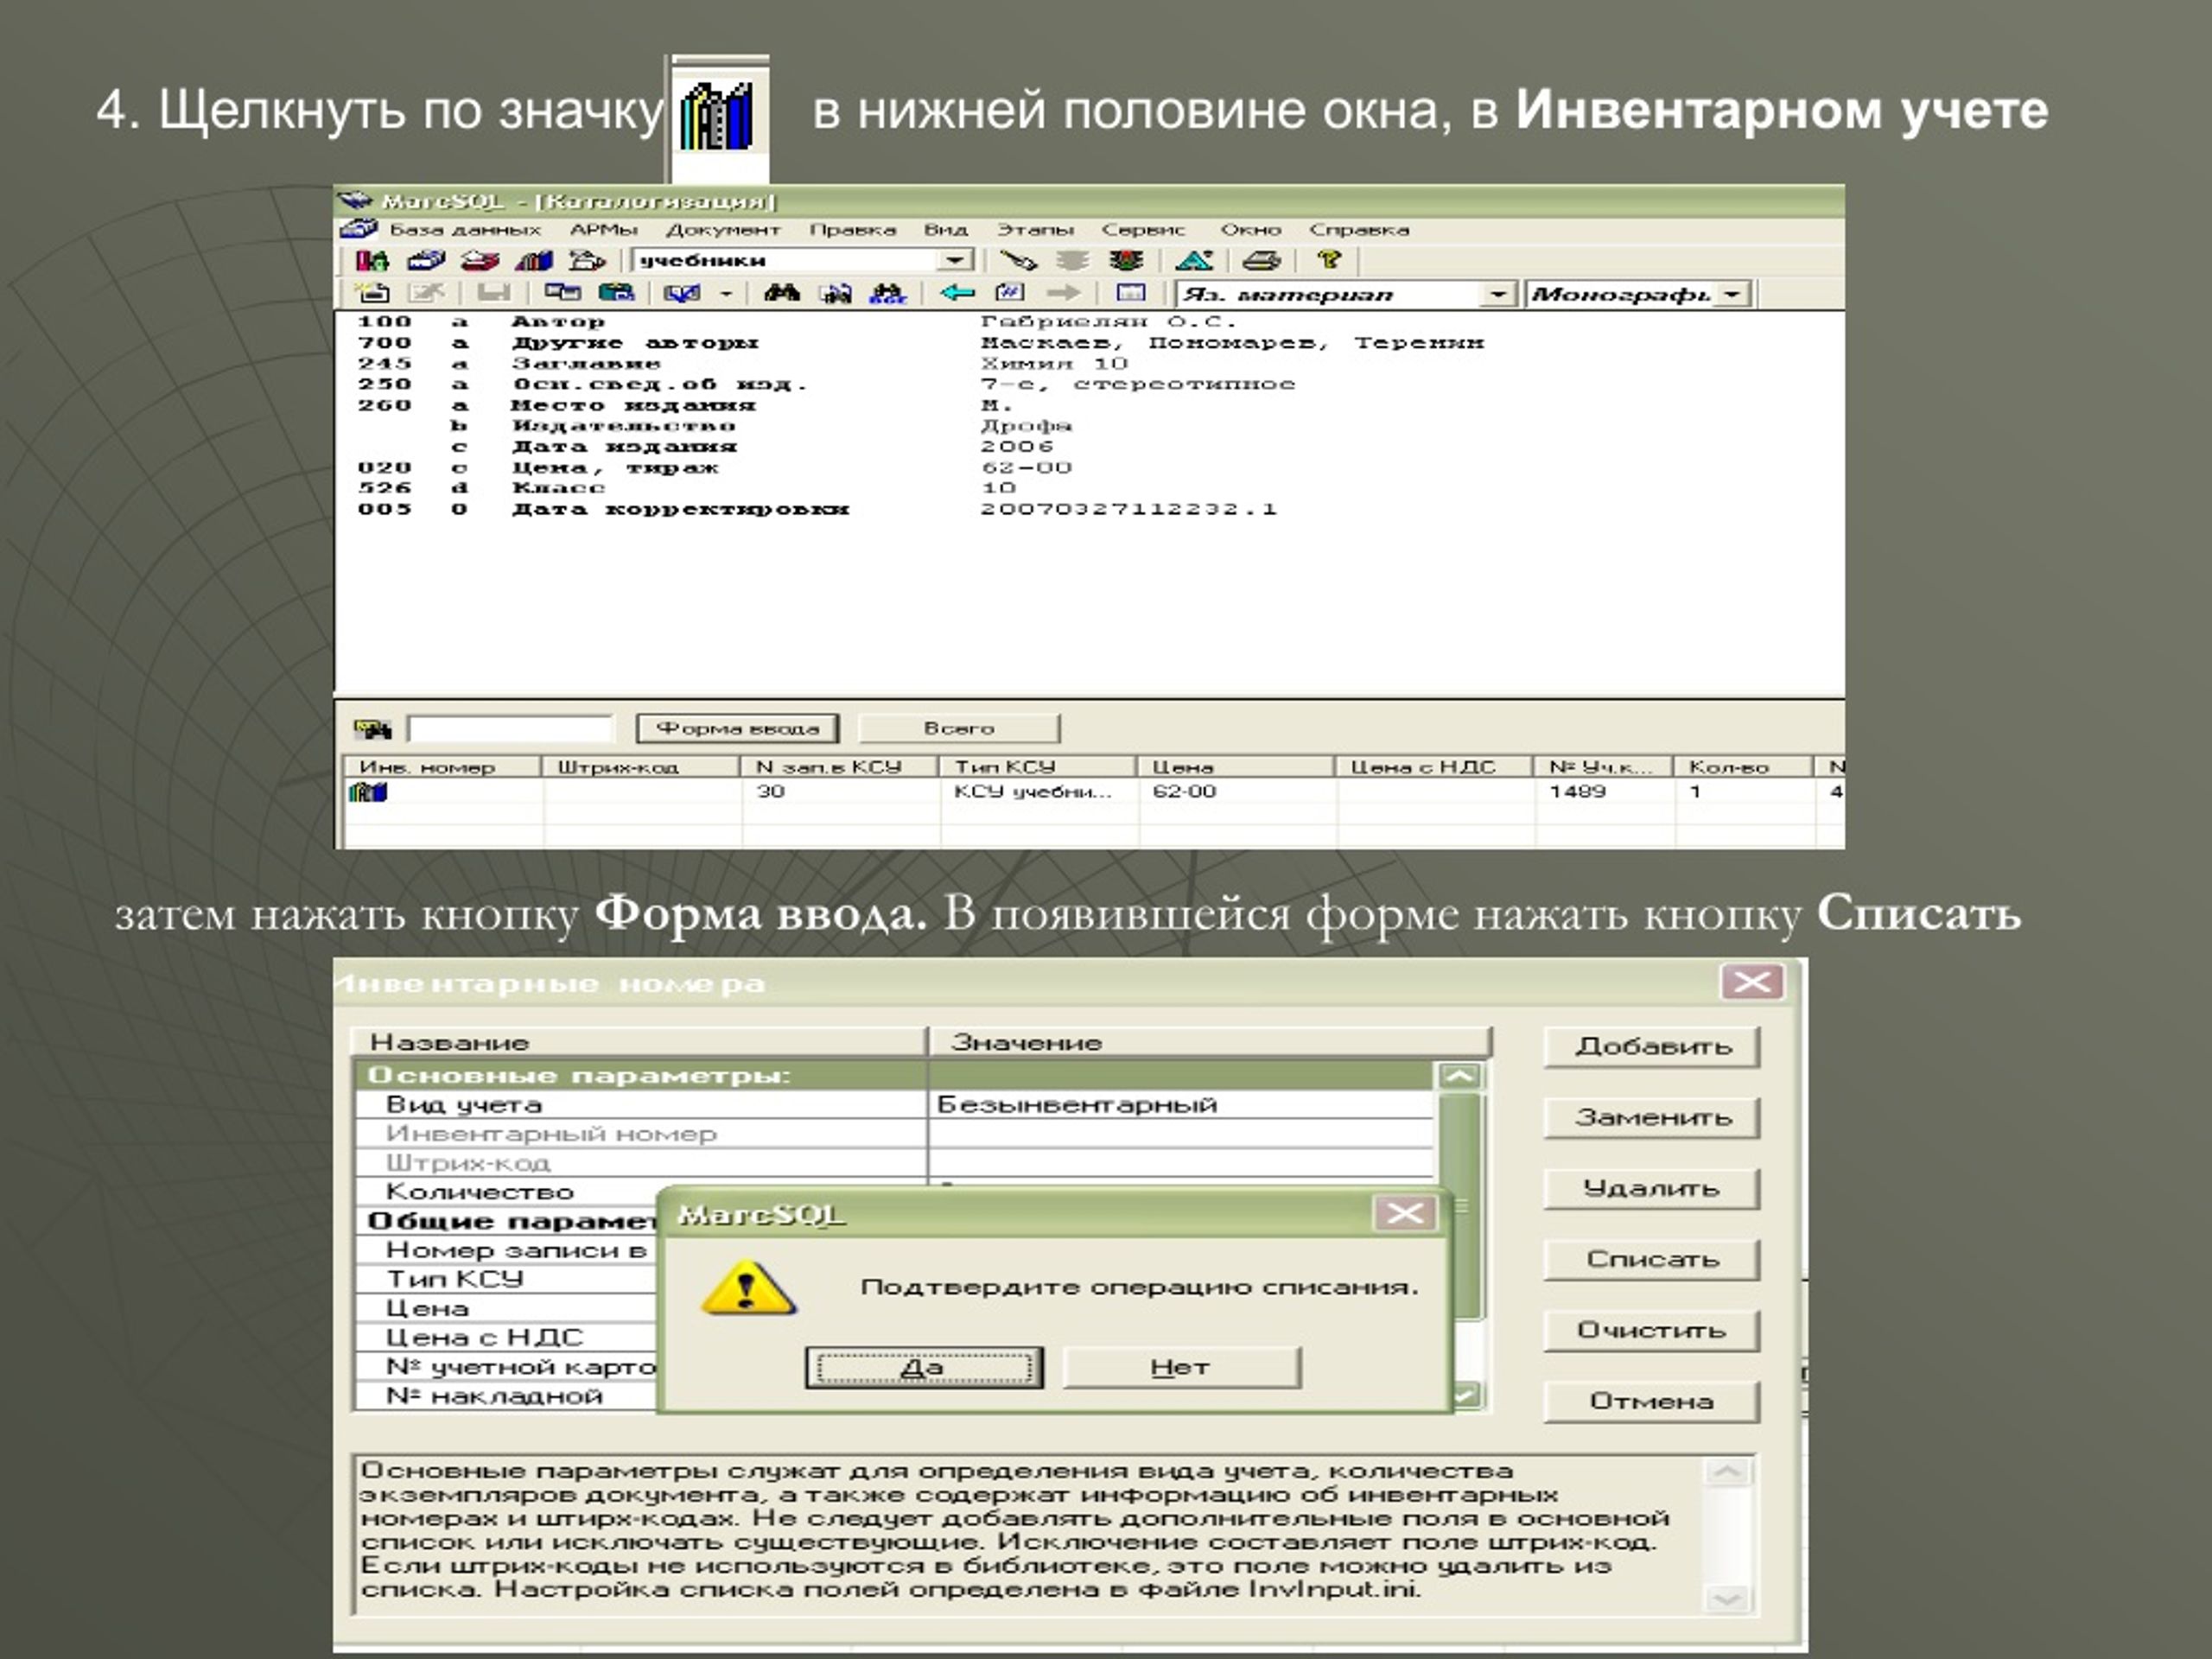Click the pen tool icon in upper toolbar
Viewport: 2212px width, 1659px height.
1018,261
